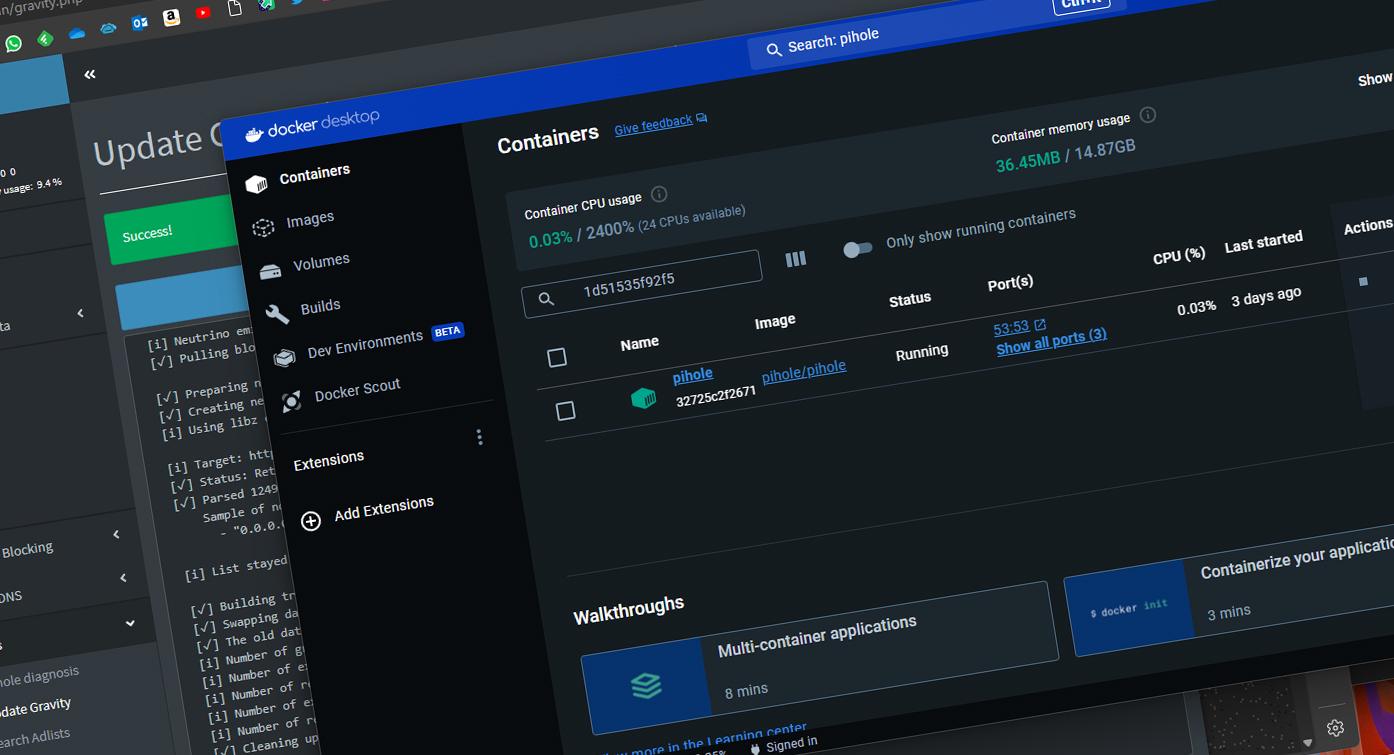Enable Only show running containers
This screenshot has width=1394, height=755.
pyautogui.click(x=858, y=247)
